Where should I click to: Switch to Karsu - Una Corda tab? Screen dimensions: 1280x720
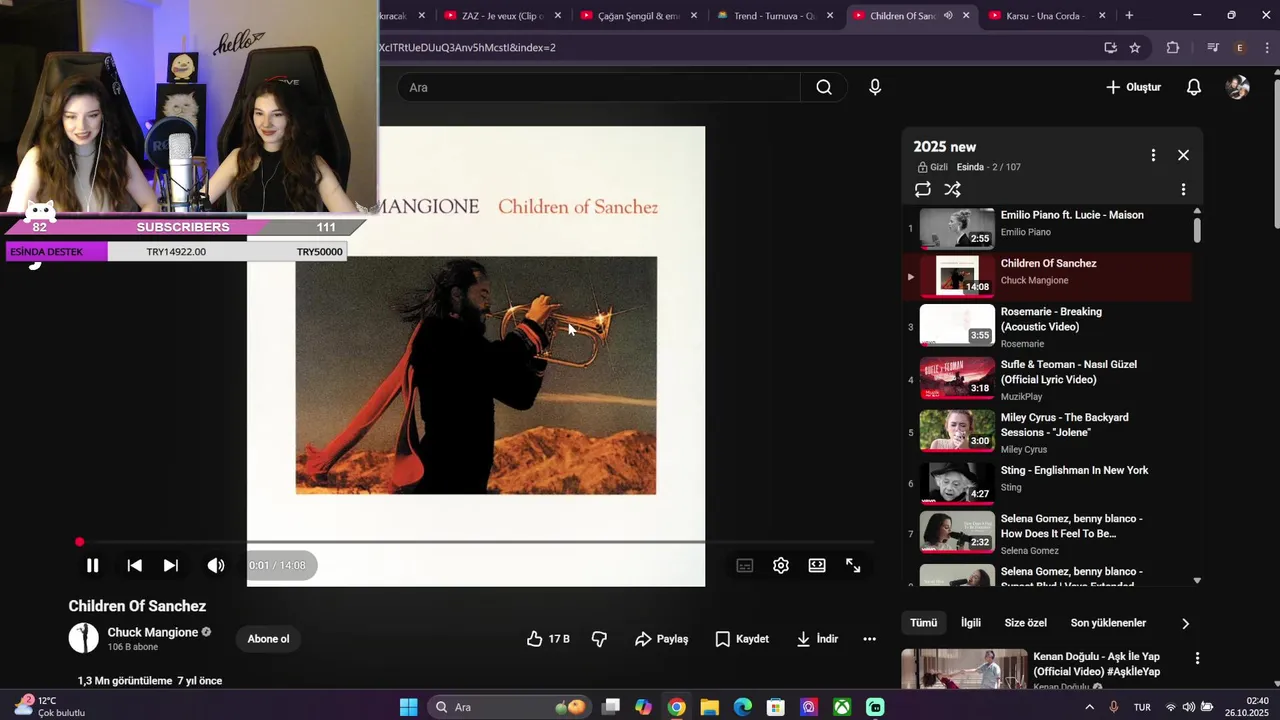pos(1047,15)
